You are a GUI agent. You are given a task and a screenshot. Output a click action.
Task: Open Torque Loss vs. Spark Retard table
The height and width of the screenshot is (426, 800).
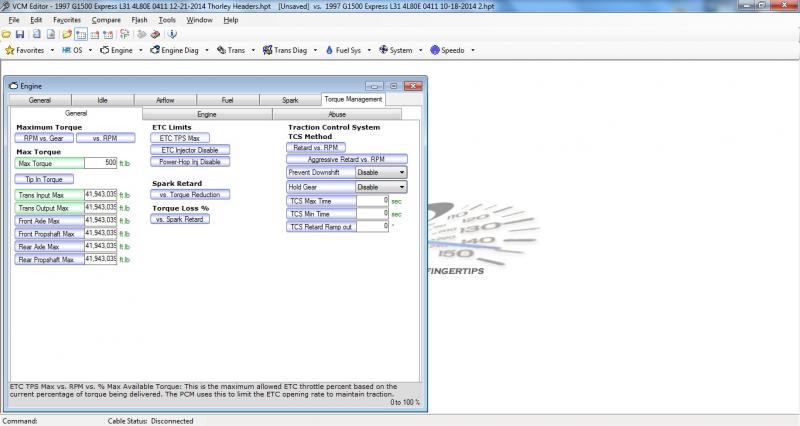180,219
